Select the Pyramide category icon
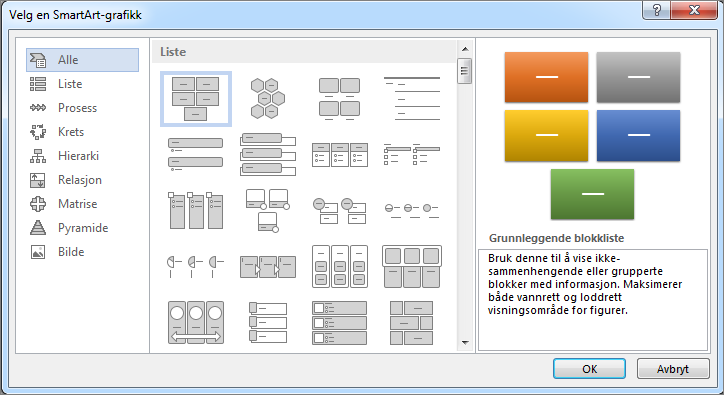The image size is (724, 395). [x=38, y=228]
